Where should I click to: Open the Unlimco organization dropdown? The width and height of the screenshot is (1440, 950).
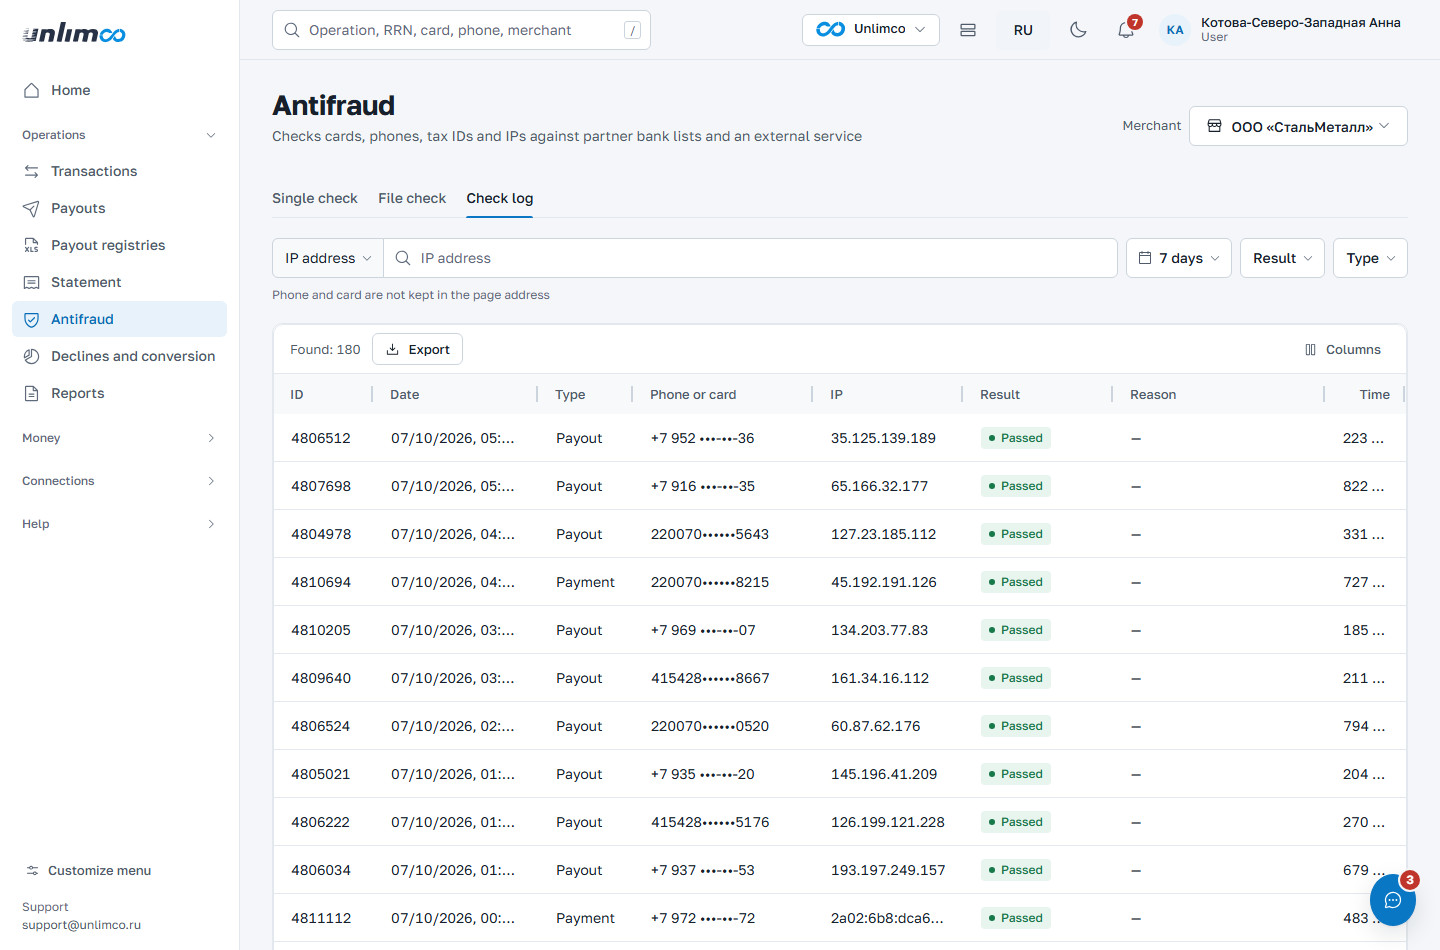[x=870, y=29]
